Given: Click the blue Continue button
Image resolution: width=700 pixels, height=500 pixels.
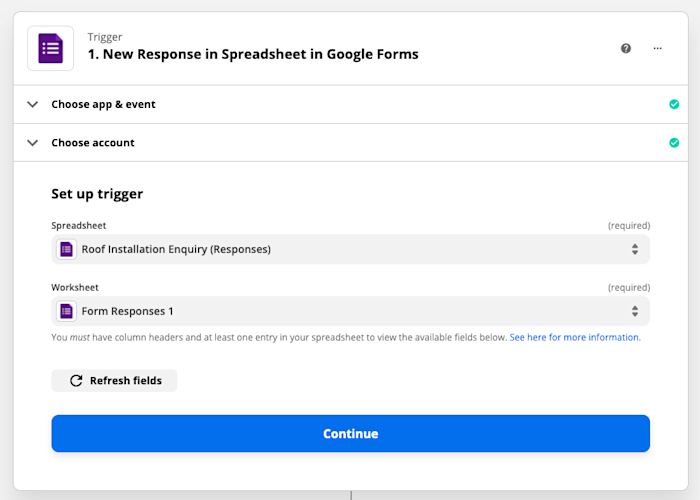Looking at the screenshot, I should [x=350, y=433].
